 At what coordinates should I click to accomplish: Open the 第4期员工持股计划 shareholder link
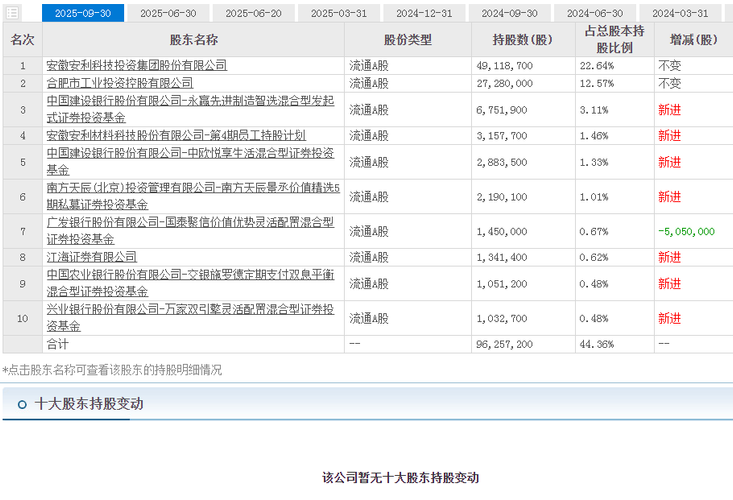pyautogui.click(x=176, y=136)
